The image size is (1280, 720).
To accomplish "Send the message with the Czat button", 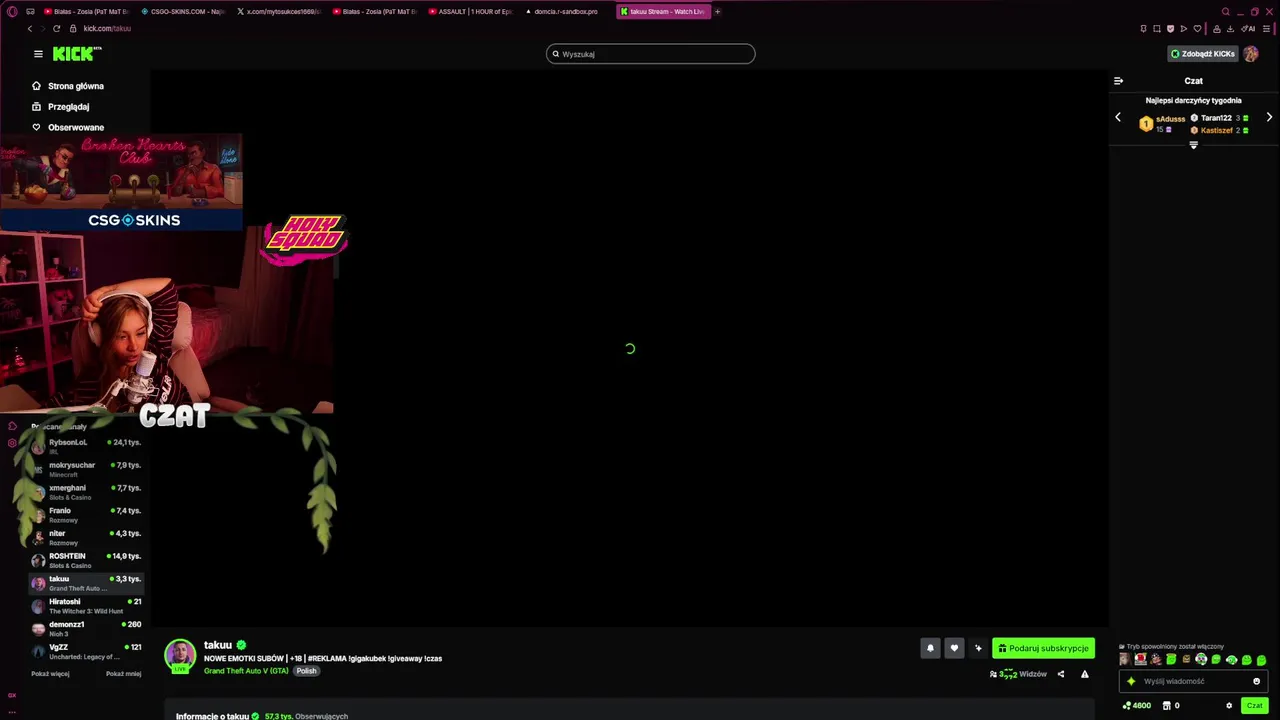I will coord(1254,705).
